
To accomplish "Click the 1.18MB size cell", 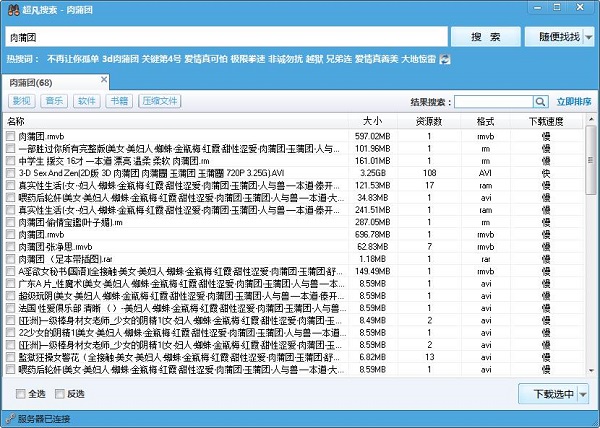I will point(373,259).
